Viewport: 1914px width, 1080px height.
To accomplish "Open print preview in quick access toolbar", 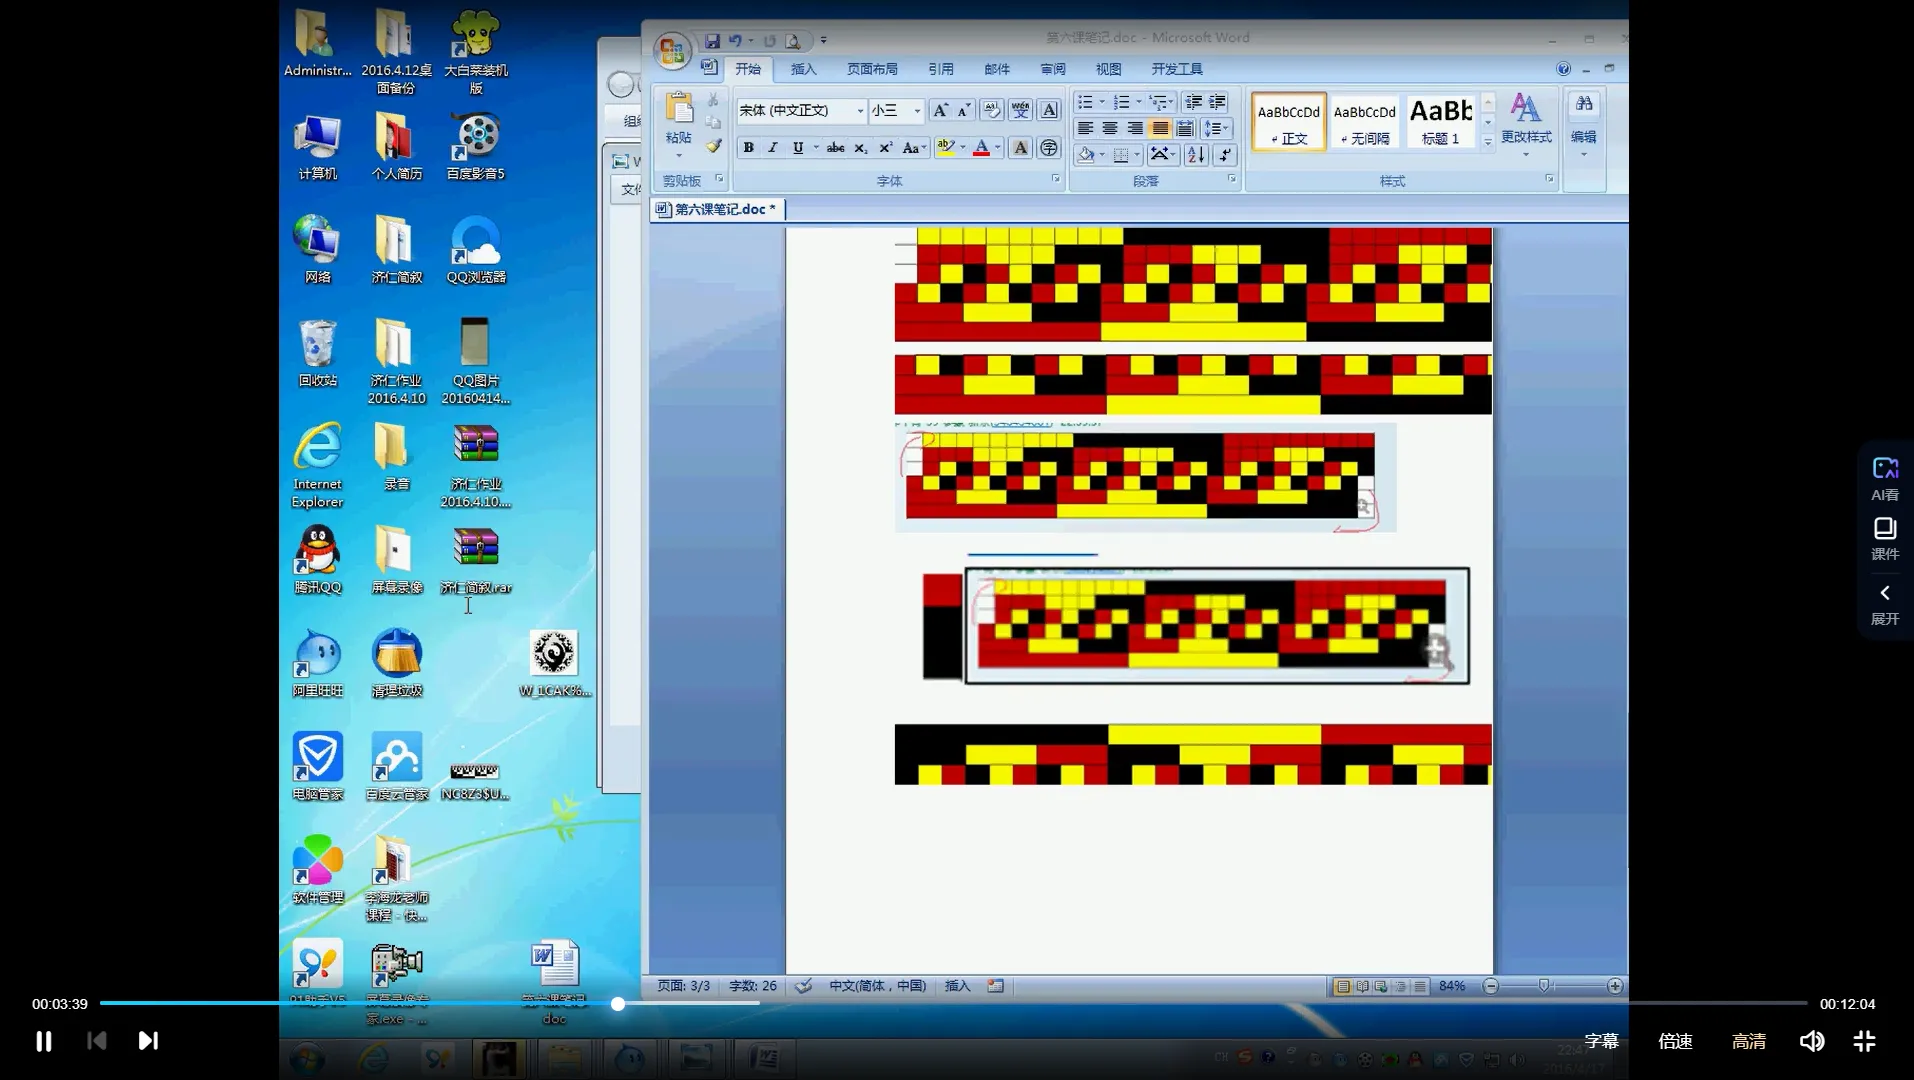I will point(793,41).
